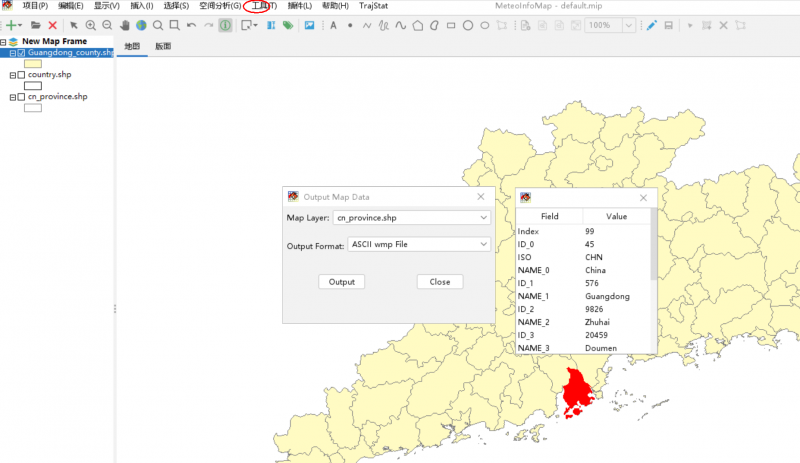Click the Full Extent globe icon
The width and height of the screenshot is (800, 463).
click(141, 25)
